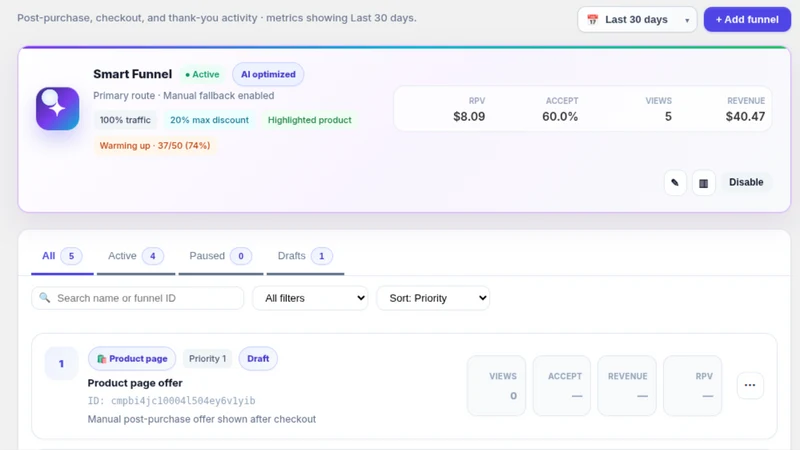
Task: Click the Active status label
Action: pyautogui.click(x=202, y=74)
